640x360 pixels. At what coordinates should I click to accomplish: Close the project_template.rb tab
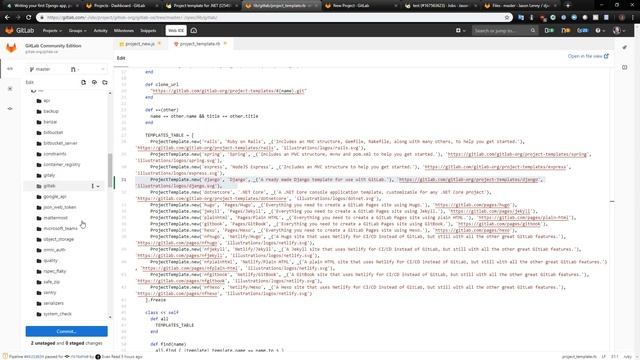click(x=225, y=44)
